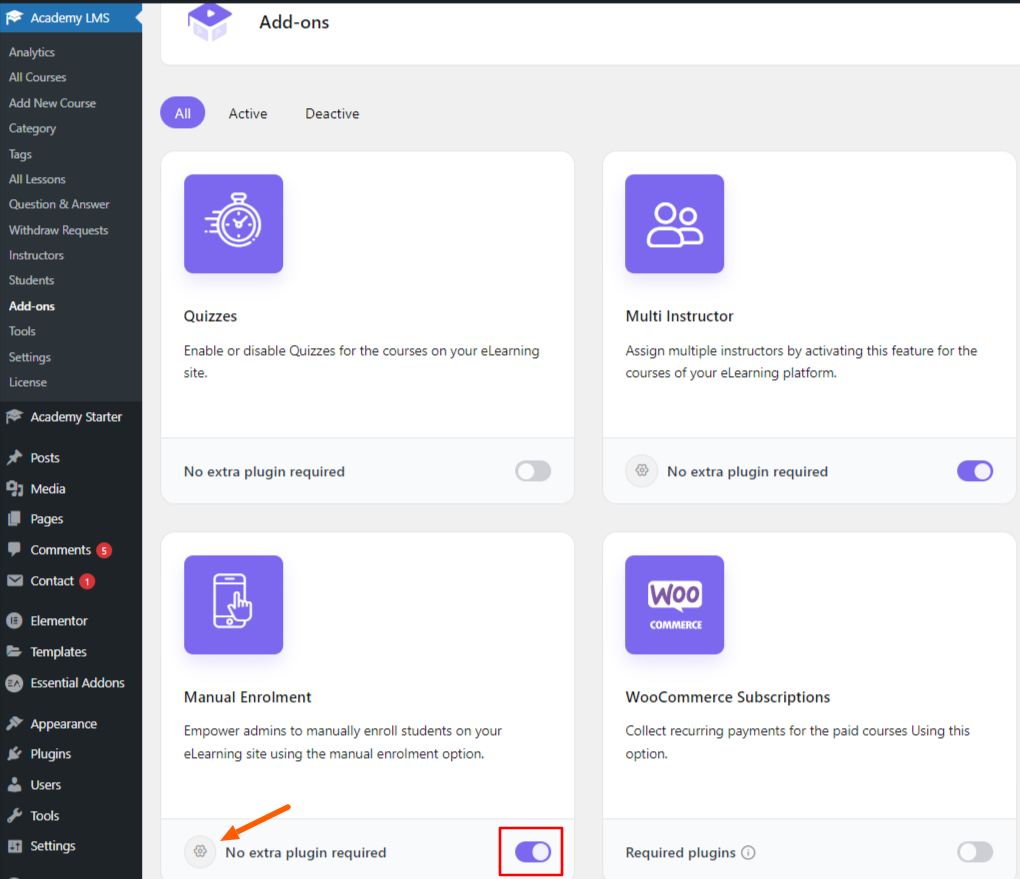Image resolution: width=1020 pixels, height=879 pixels.
Task: Turn off the Manual Enrolment toggle
Action: 533,852
